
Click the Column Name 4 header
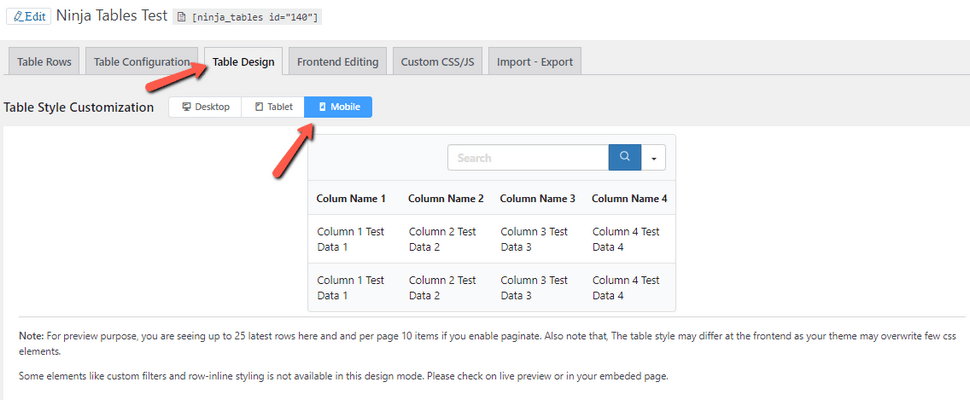pos(629,198)
